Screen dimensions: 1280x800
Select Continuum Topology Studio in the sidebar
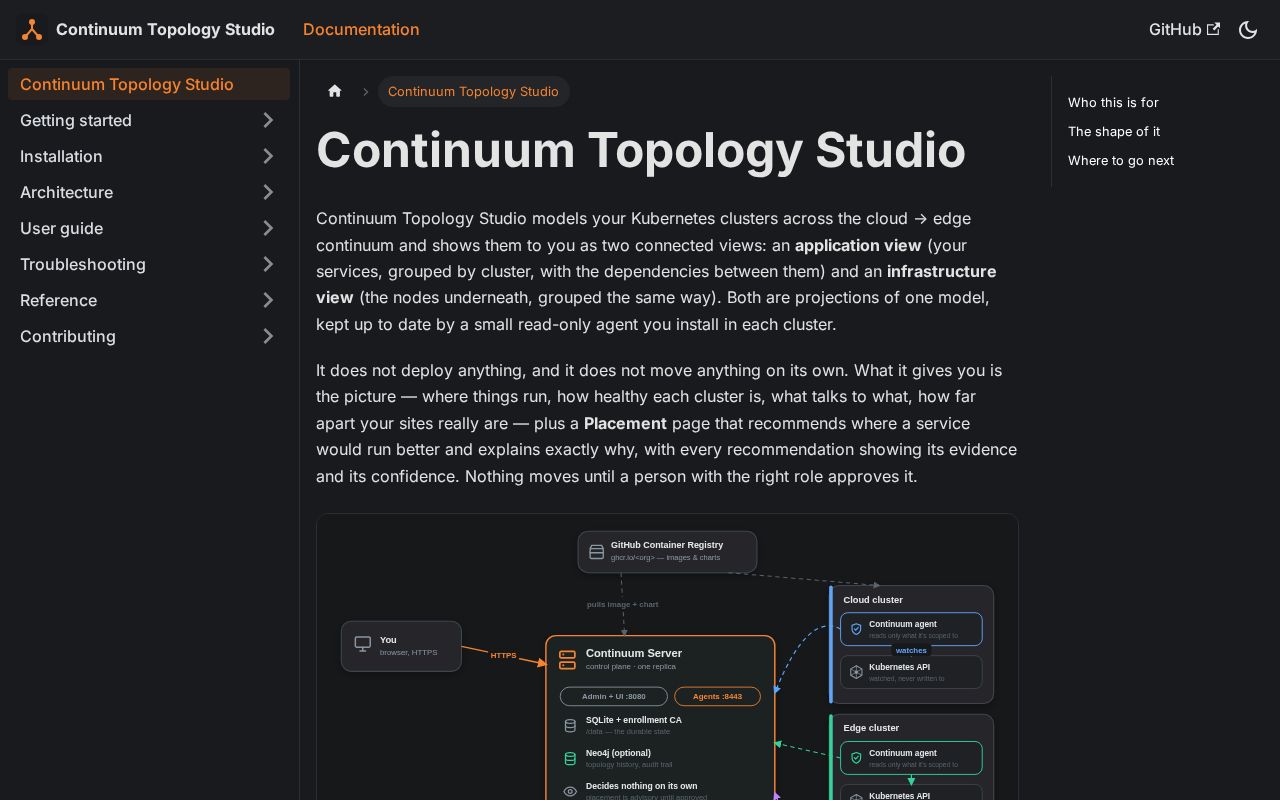[149, 84]
